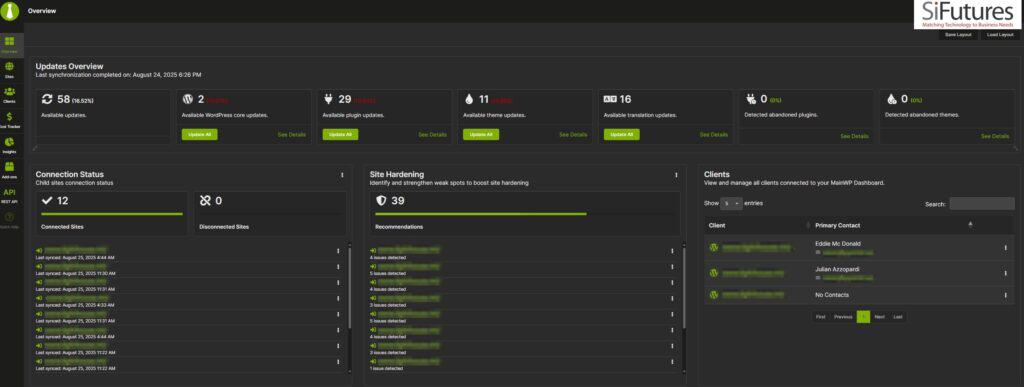
Task: Click the broken link icon for disconnected sites
Action: 204,200
